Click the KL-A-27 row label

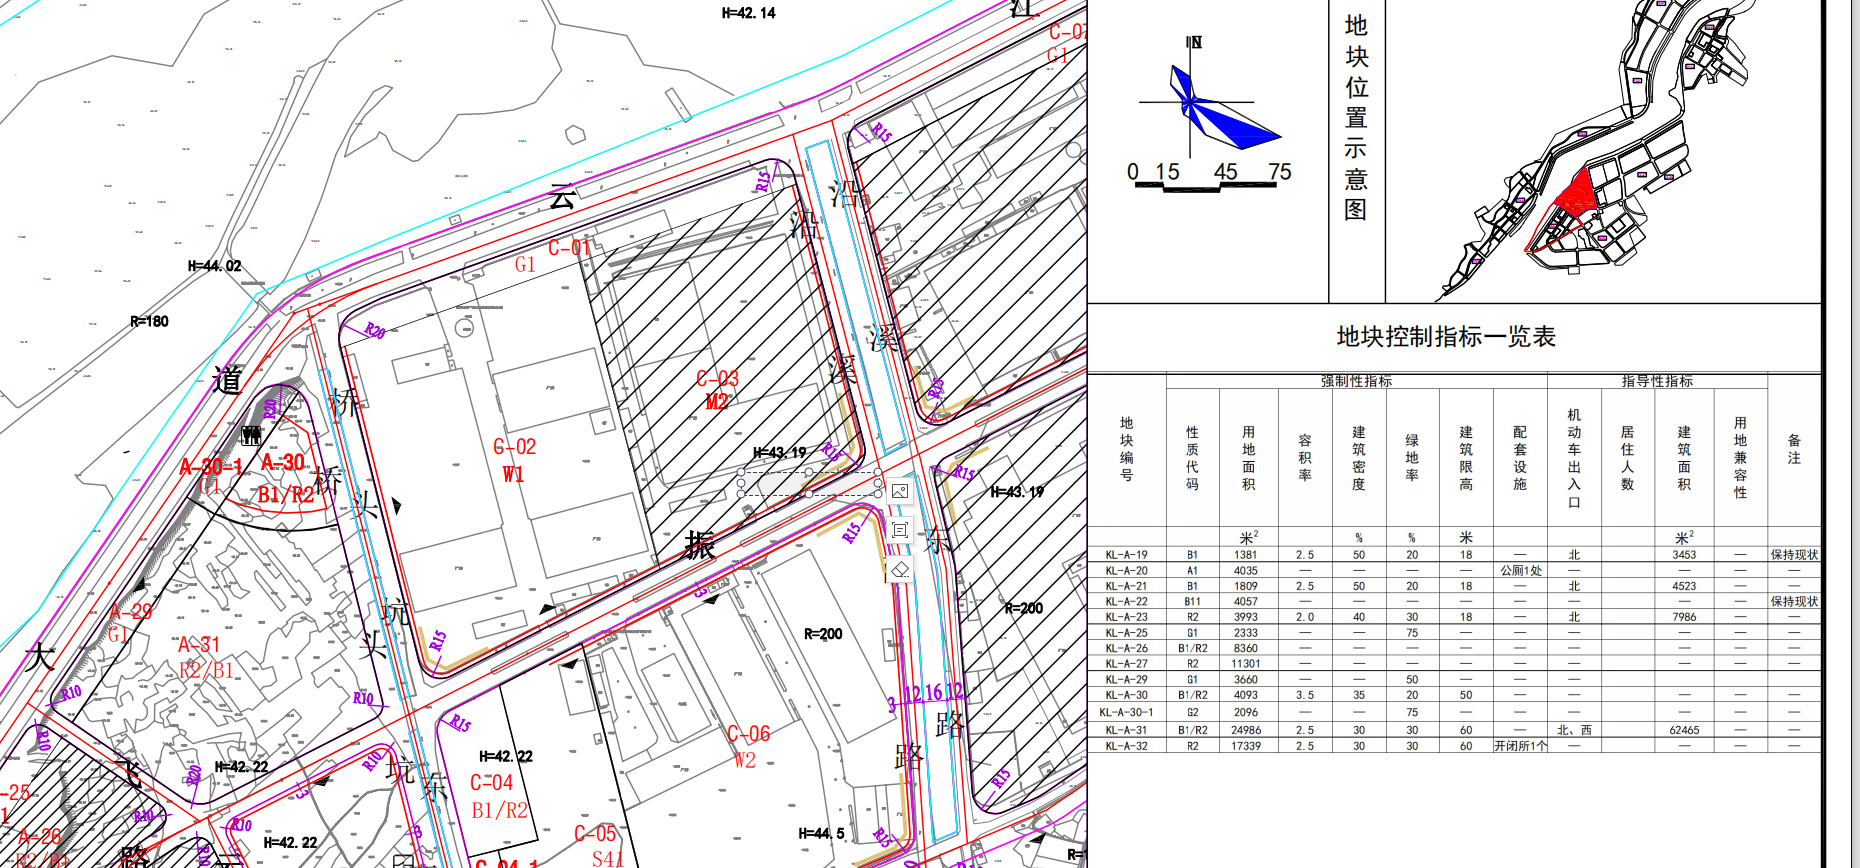pyautogui.click(x=1126, y=664)
